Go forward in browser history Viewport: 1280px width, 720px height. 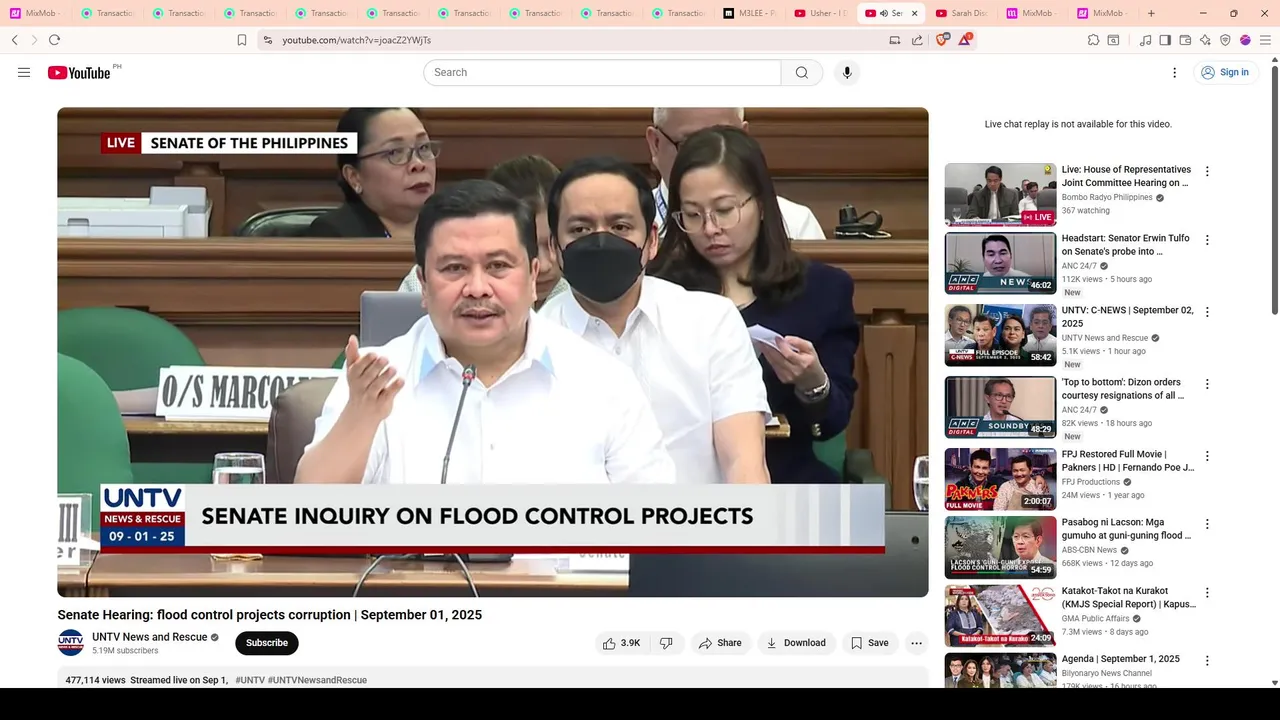(x=34, y=40)
